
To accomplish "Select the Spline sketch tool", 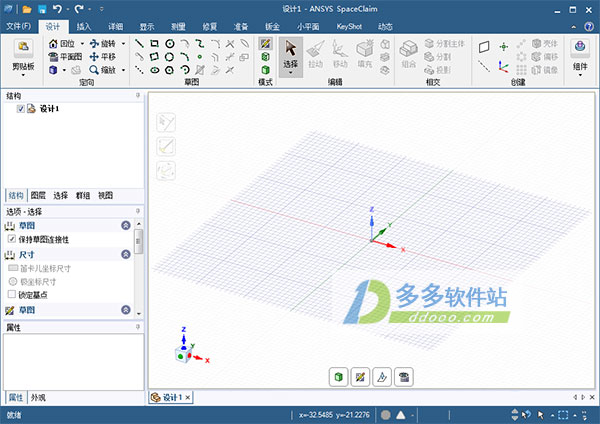I will [x=200, y=44].
